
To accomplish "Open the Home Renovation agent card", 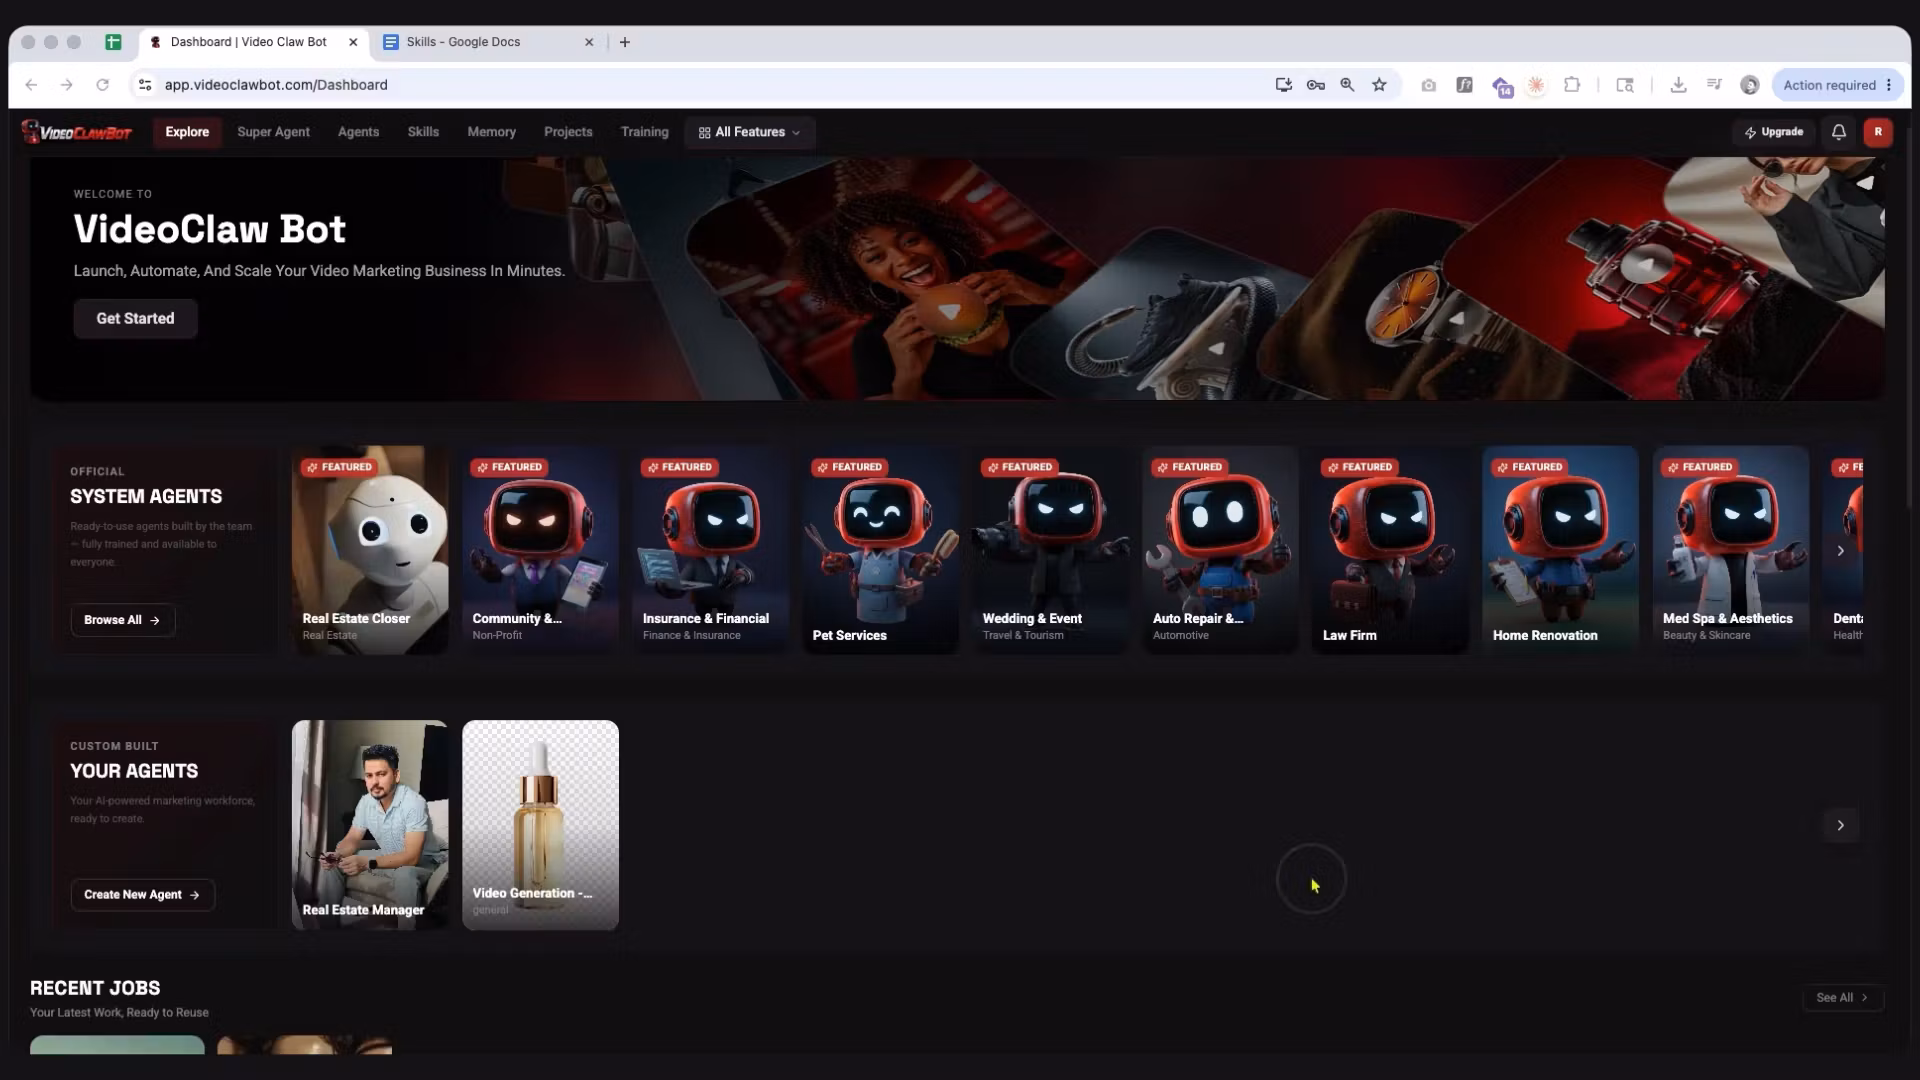I will (x=1560, y=550).
